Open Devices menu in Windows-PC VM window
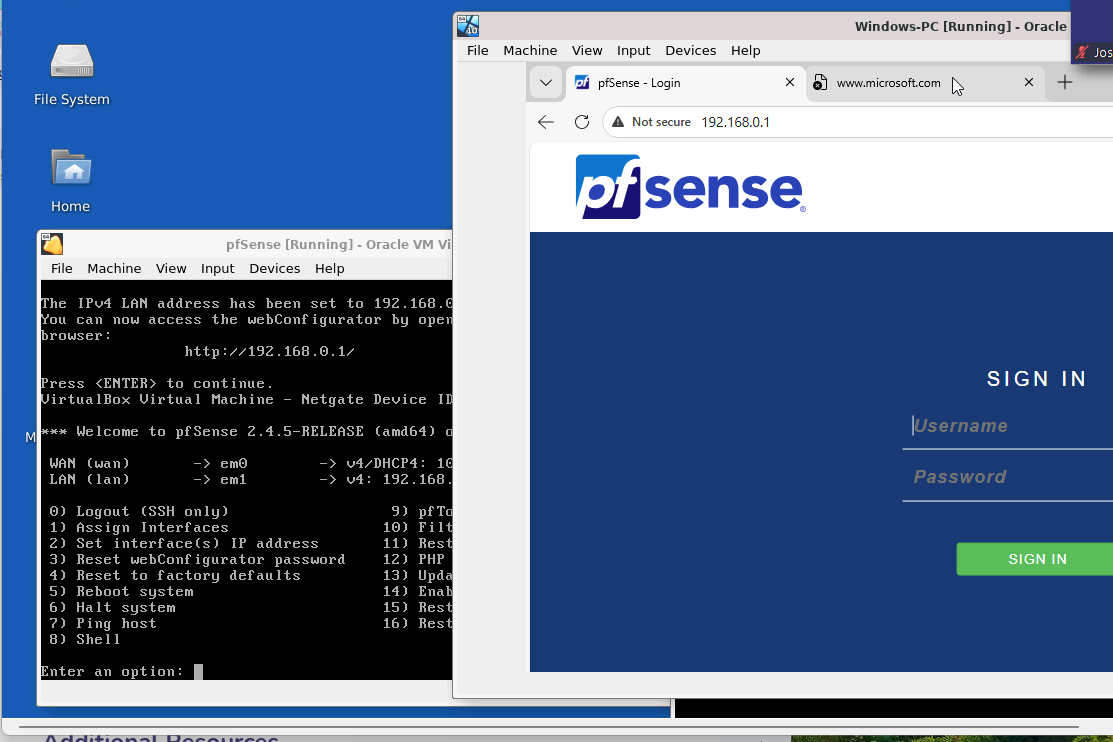The height and width of the screenshot is (742, 1113). point(690,50)
